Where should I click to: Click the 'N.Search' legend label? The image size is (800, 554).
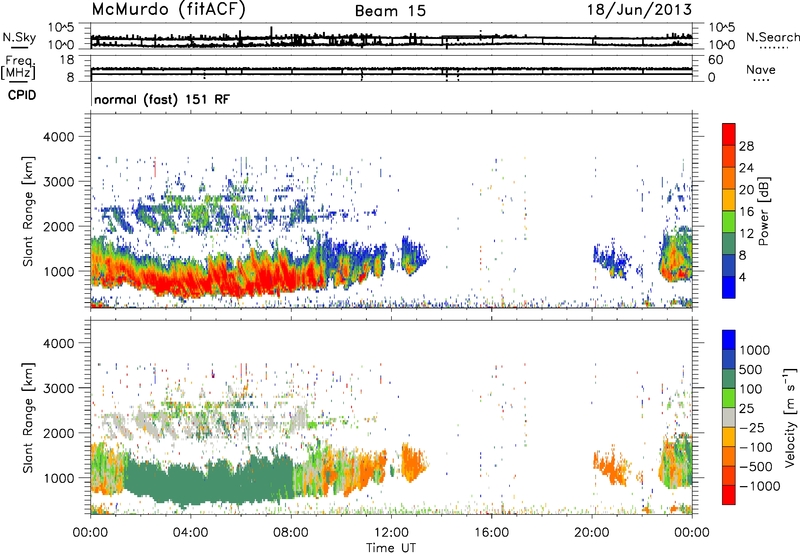coord(773,37)
